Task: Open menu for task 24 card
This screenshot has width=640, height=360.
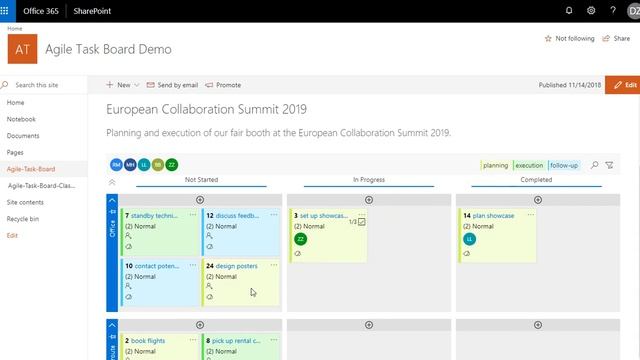Action: pyautogui.click(x=274, y=265)
